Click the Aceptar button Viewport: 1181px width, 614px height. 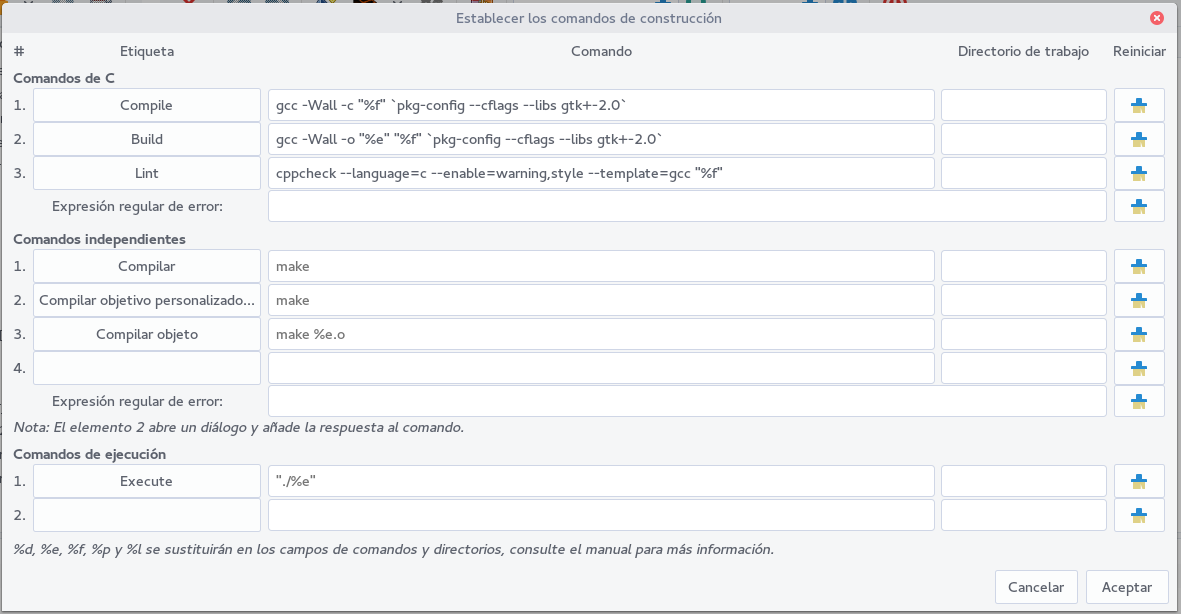(x=1127, y=587)
